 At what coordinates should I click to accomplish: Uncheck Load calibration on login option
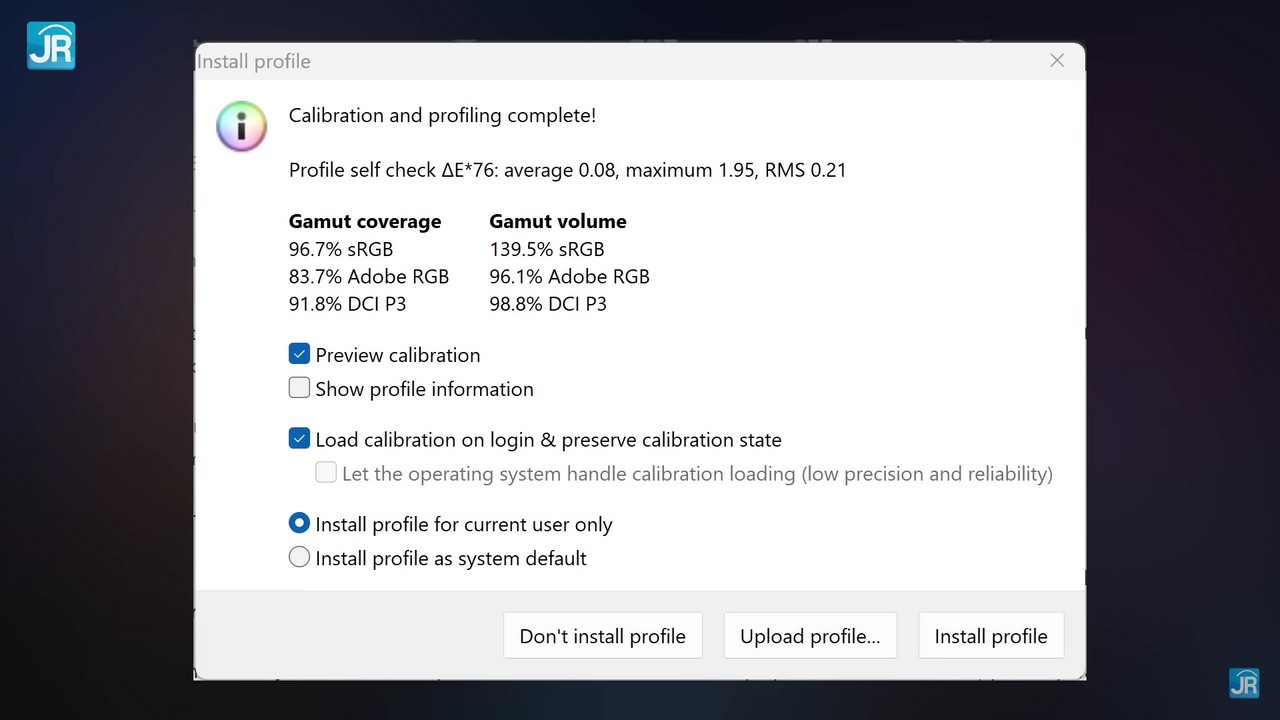(x=299, y=439)
